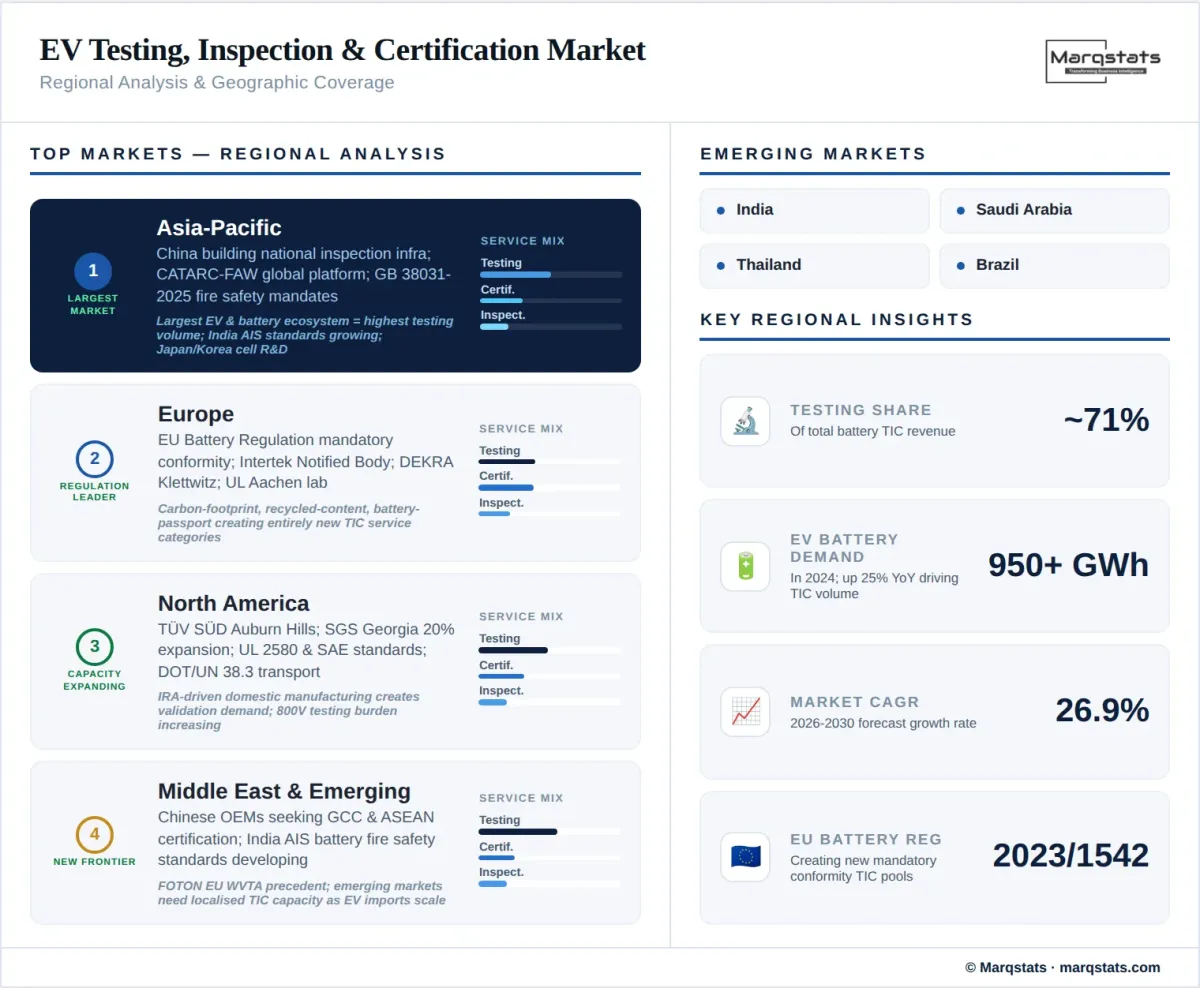Open the Key Regional Insights section
The height and width of the screenshot is (988, 1200).
(835, 319)
